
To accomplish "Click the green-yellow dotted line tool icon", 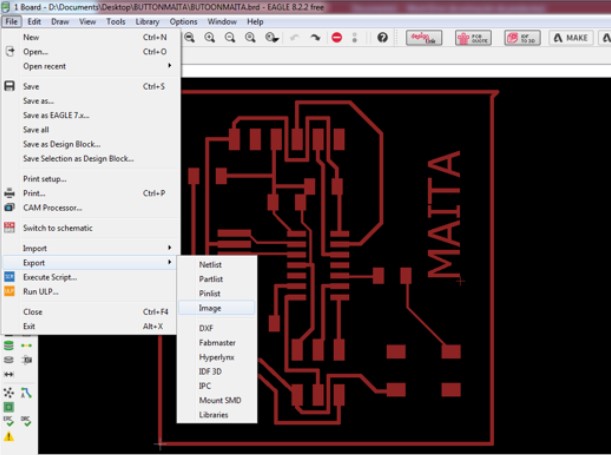I will pos(26,345).
